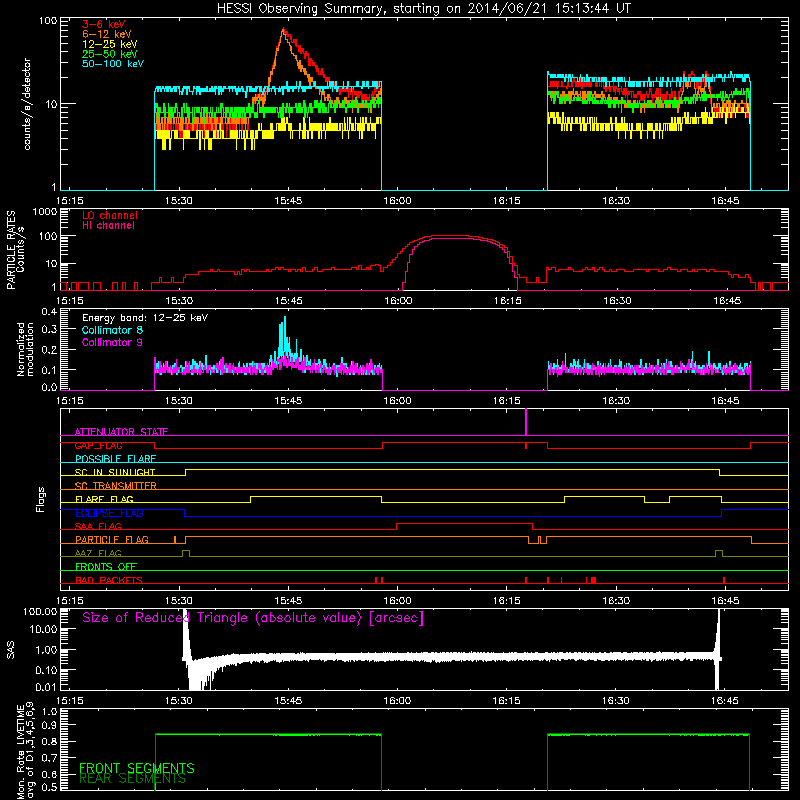Screen dimensions: 800x800
Task: Click the POSSIBLE_FLARE flag label
Action: (115, 459)
